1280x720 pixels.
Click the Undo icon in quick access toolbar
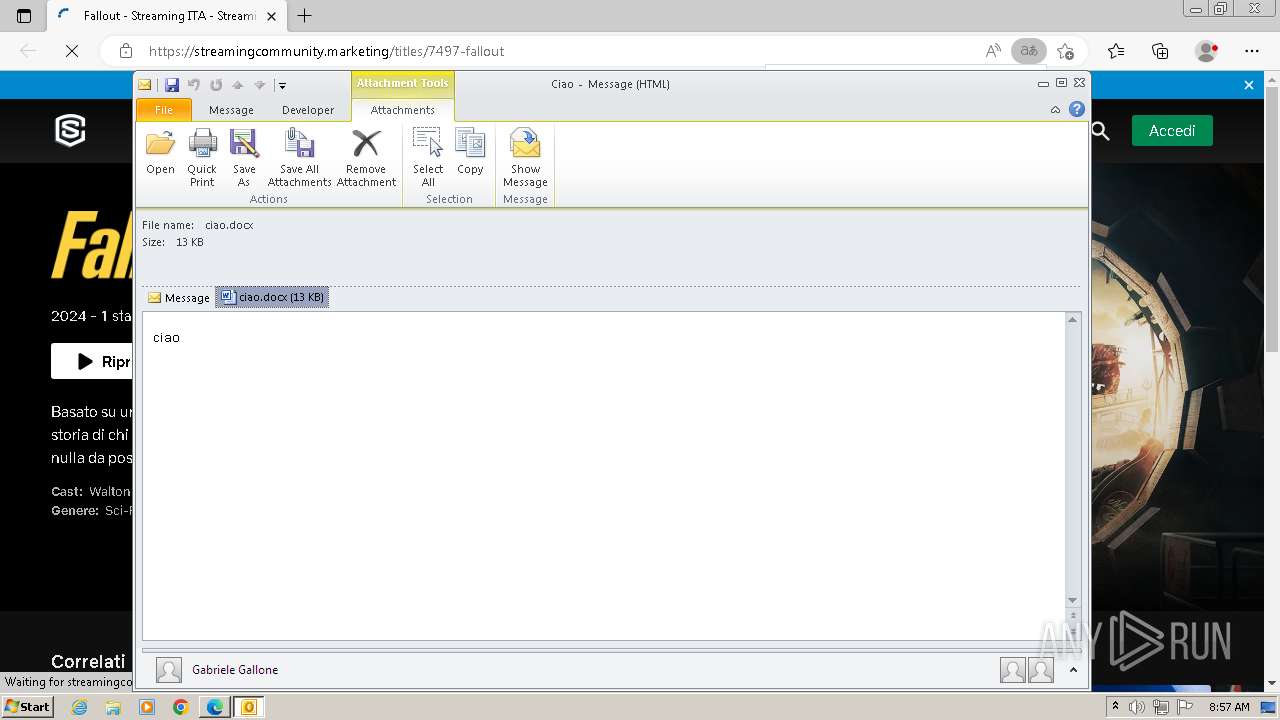coord(194,85)
